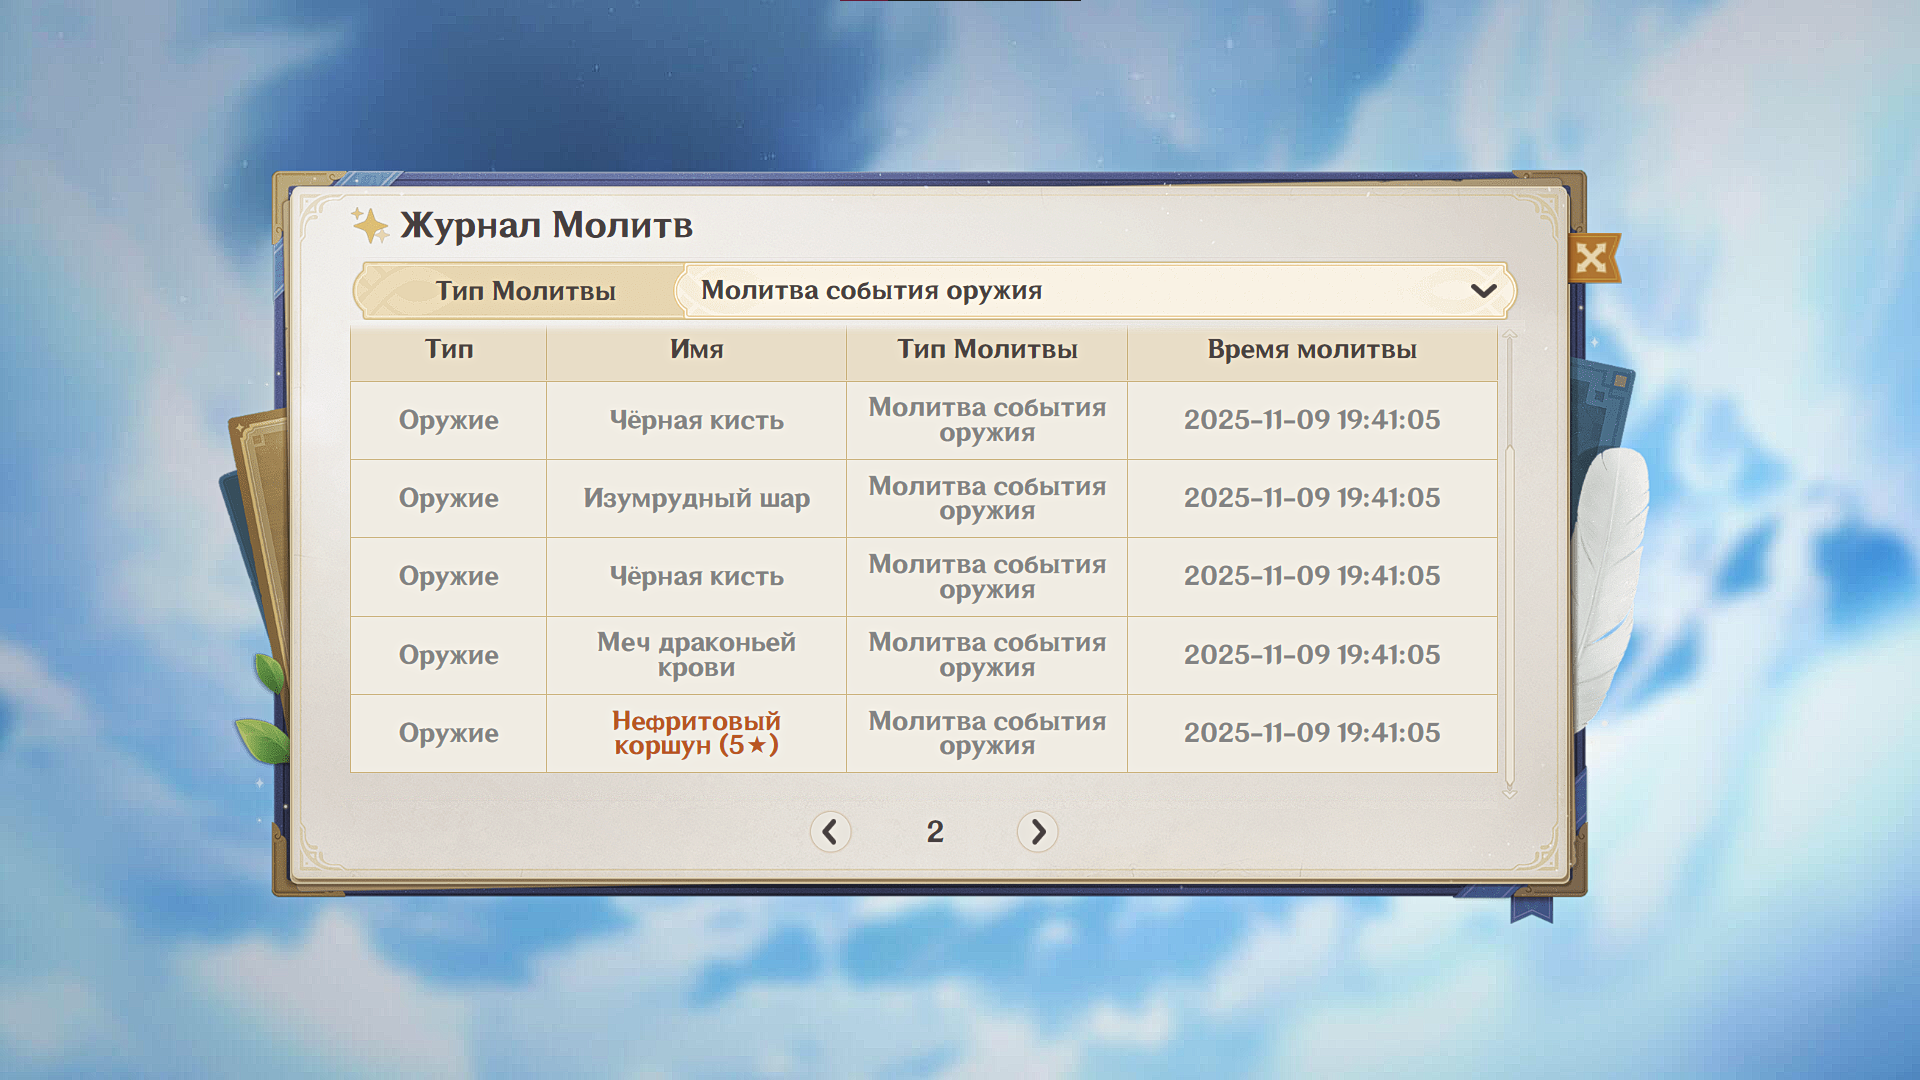Screen dimensions: 1920x1080
Task: Click the Меч драконьей крови entry
Action: point(696,655)
